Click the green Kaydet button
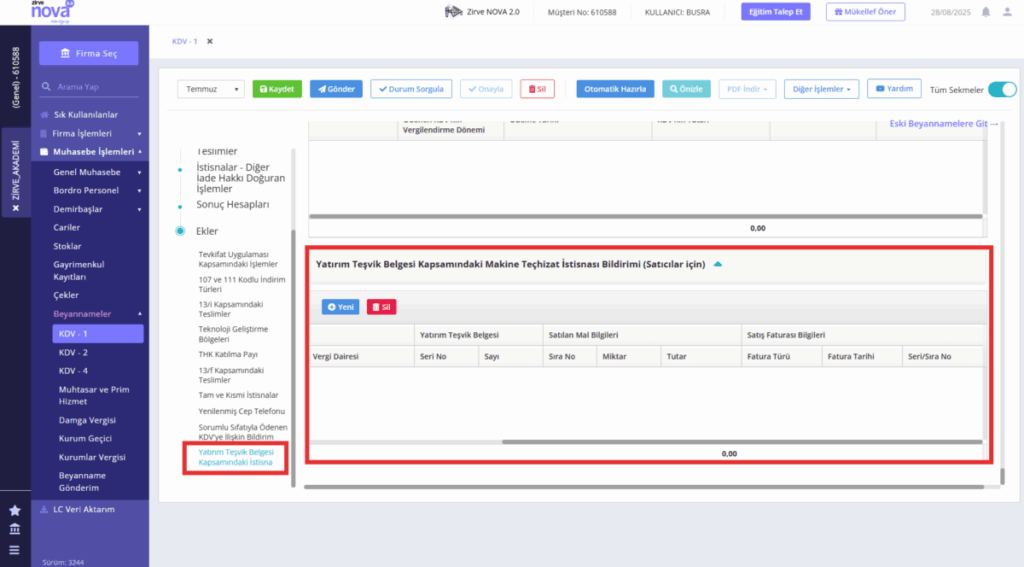Screen dimensions: 1024x567 tap(277, 89)
